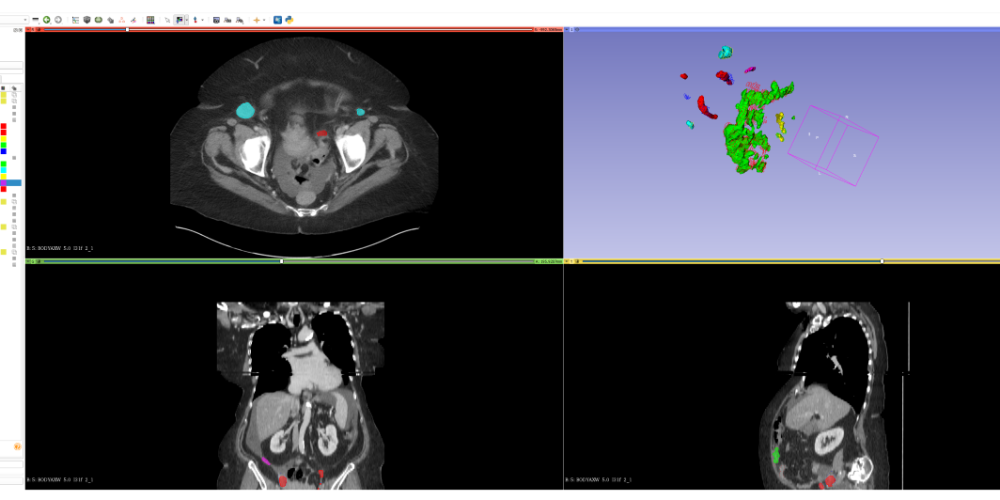Select the highlighted purple segment row
Screen dimensions: 1000x500
[x=11, y=183]
